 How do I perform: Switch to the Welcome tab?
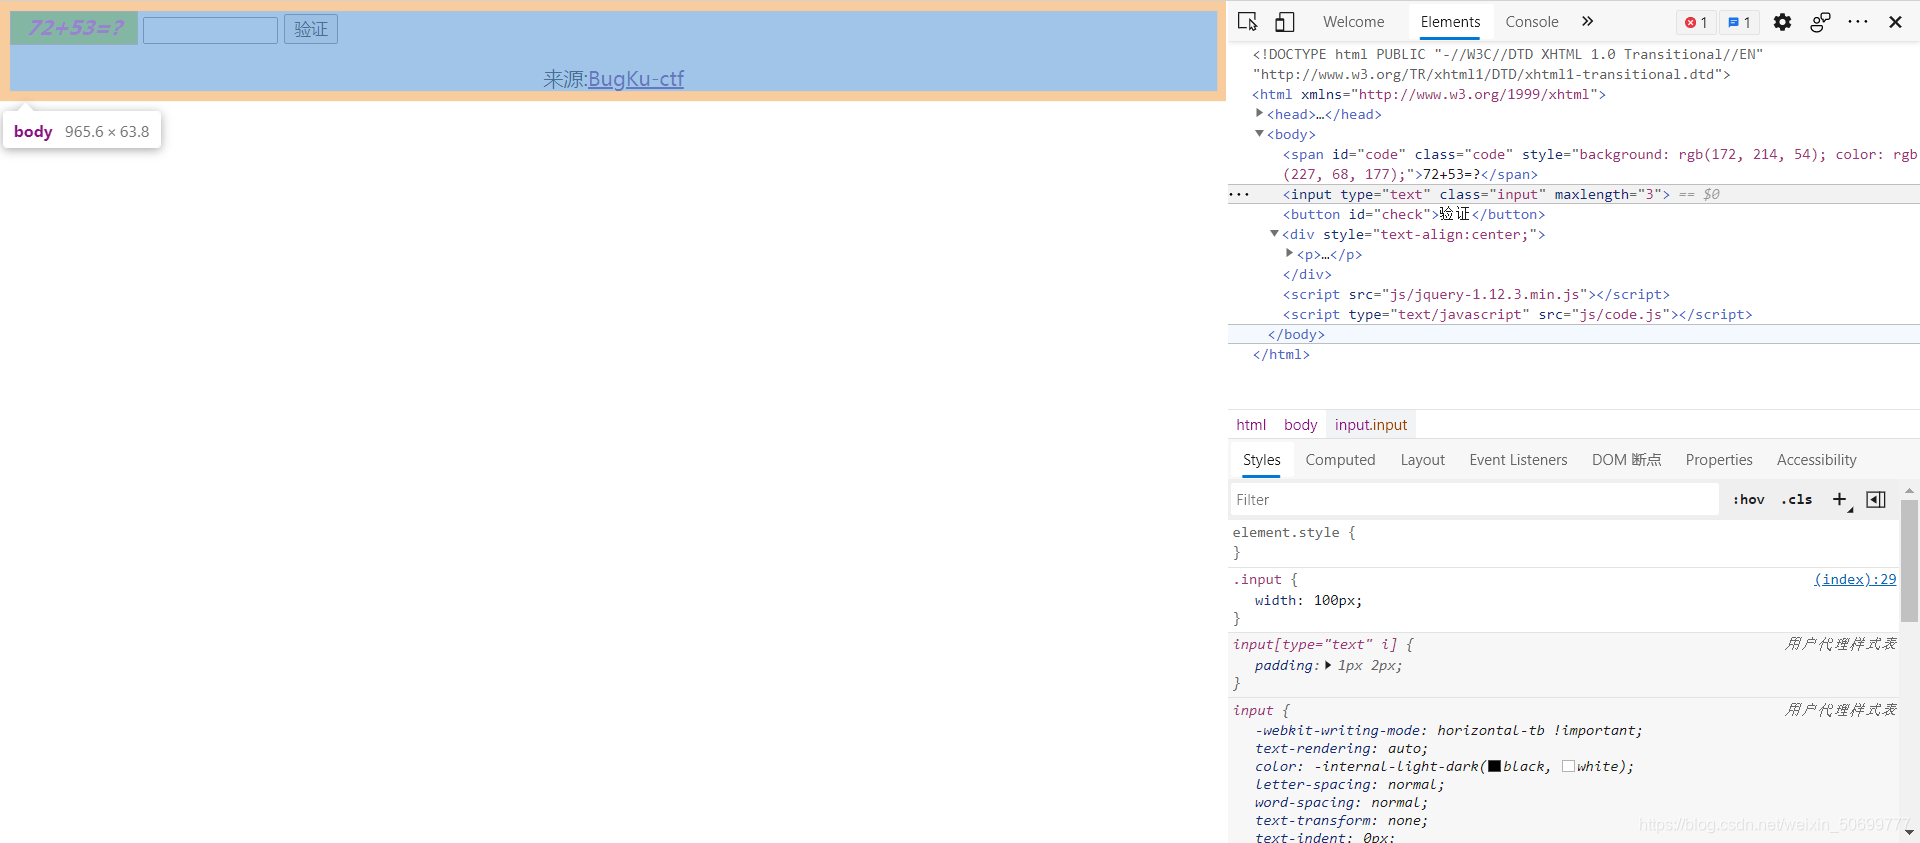click(1353, 22)
